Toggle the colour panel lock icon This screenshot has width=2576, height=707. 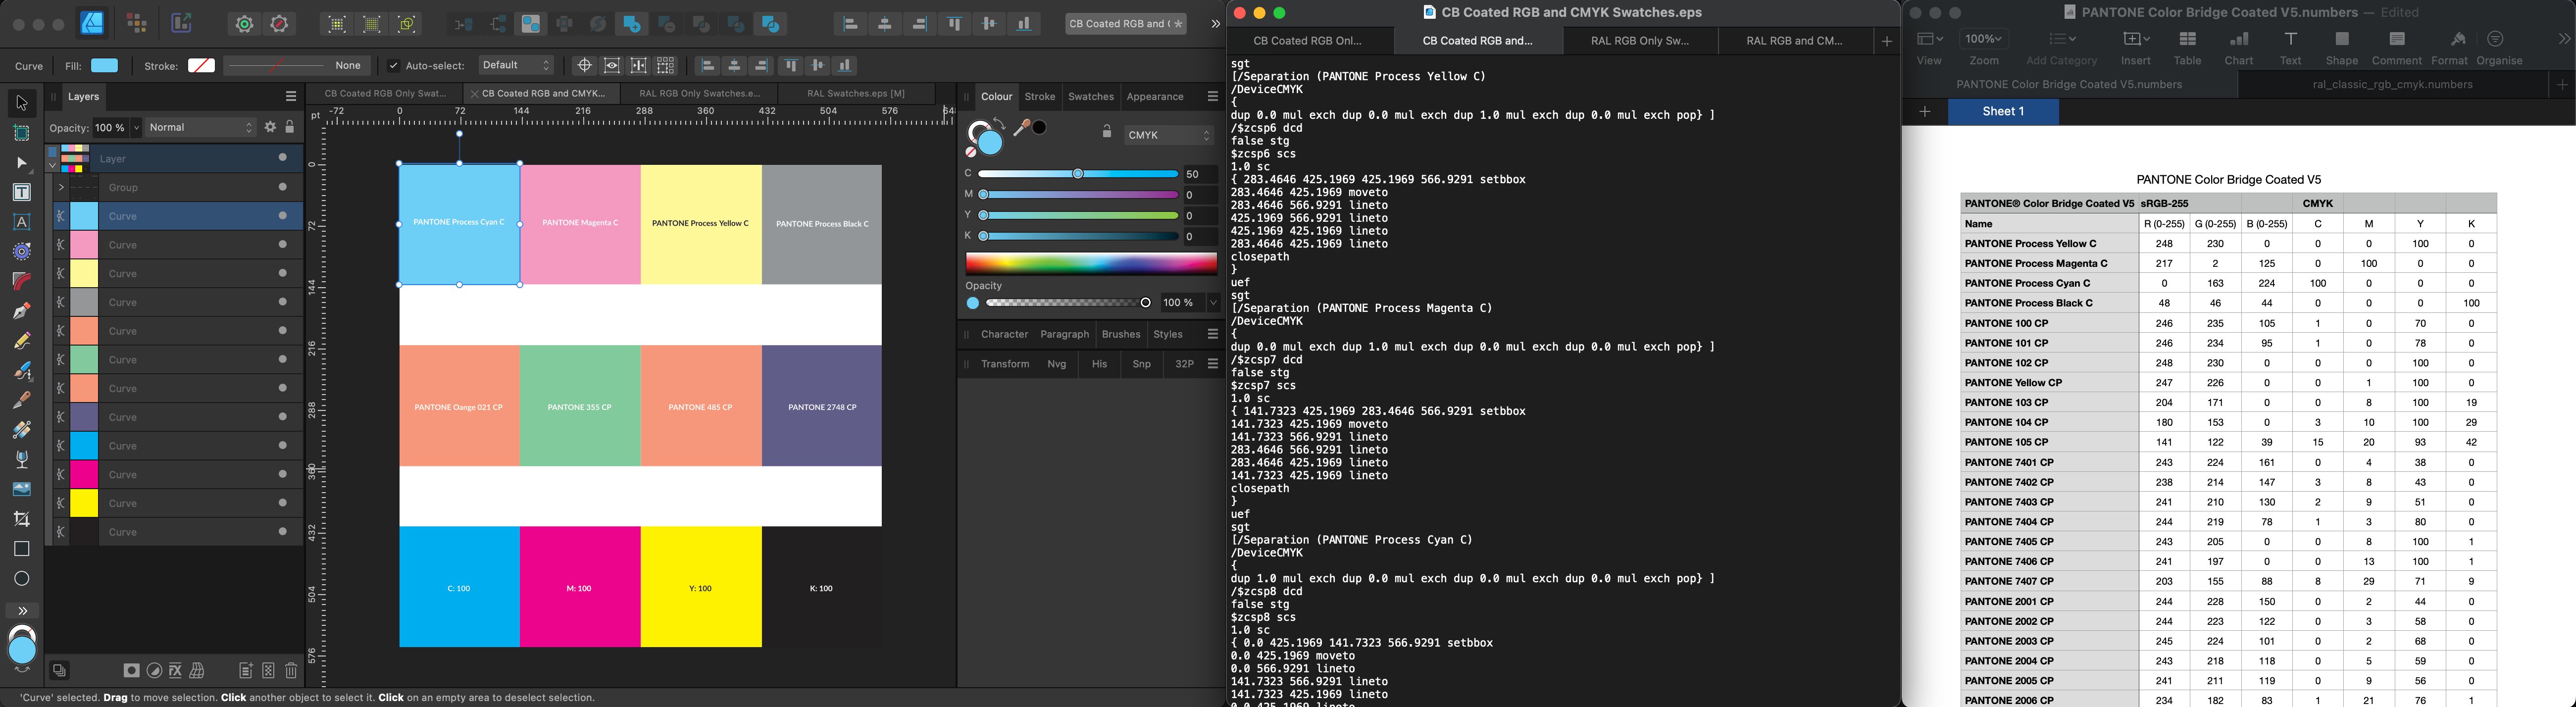[x=1106, y=132]
